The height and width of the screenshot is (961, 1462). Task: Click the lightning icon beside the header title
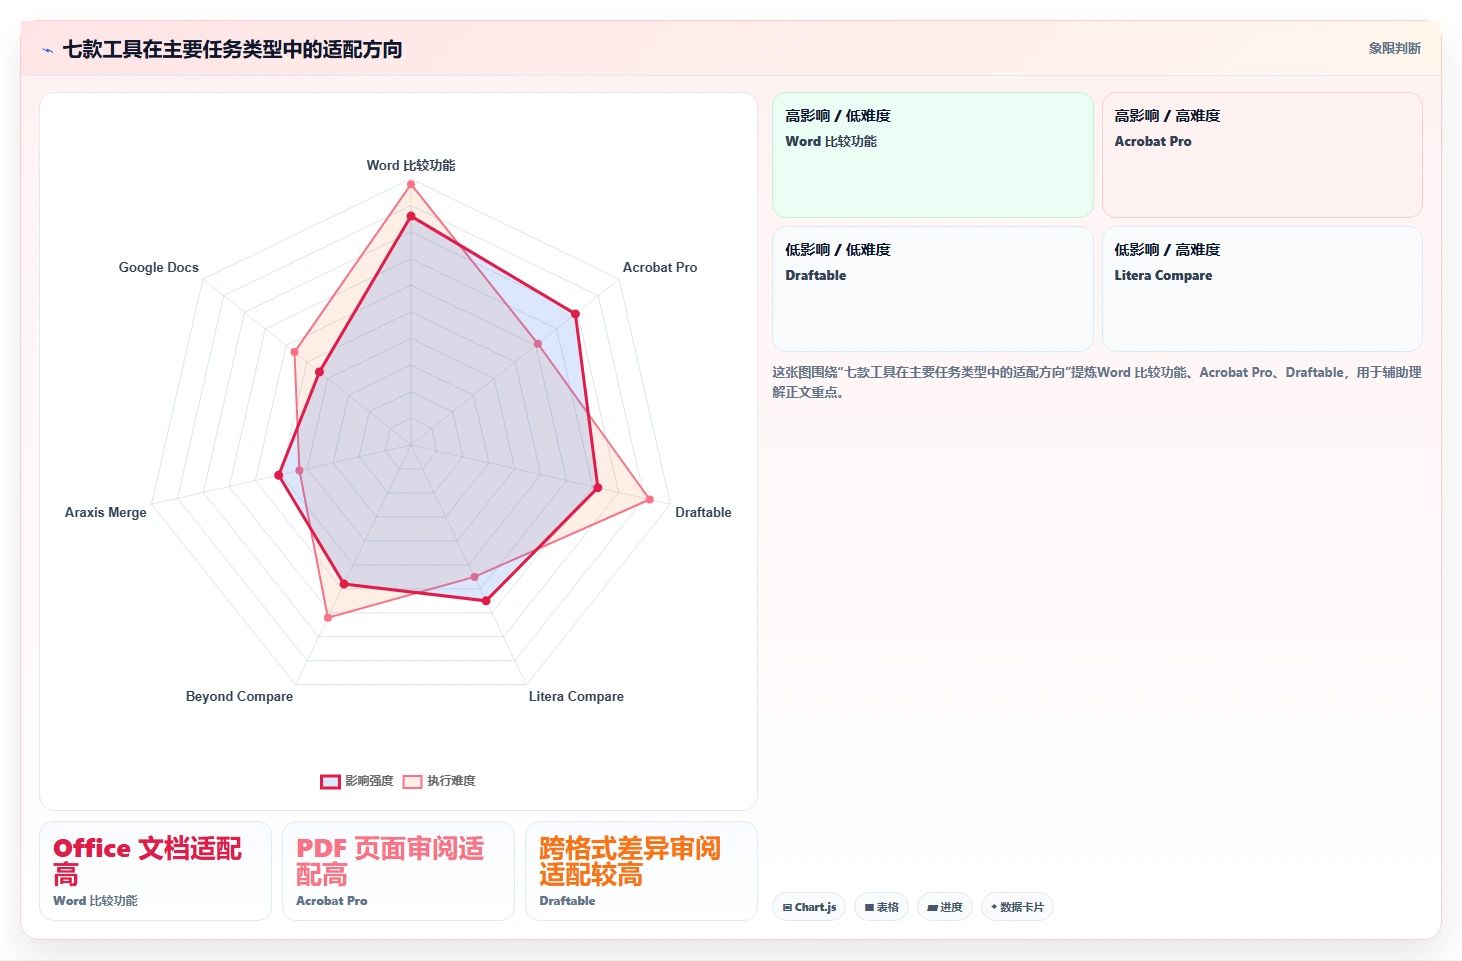47,50
